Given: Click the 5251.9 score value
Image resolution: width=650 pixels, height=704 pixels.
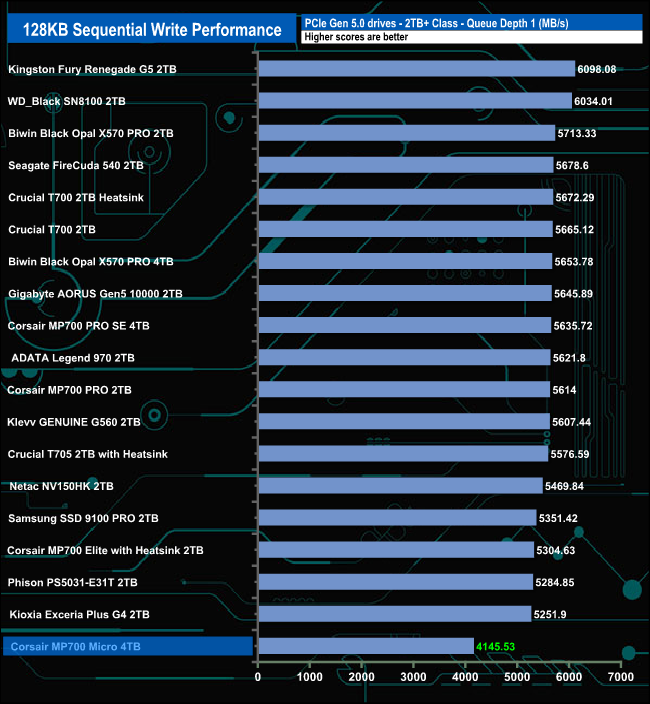Looking at the screenshot, I should (x=550, y=614).
